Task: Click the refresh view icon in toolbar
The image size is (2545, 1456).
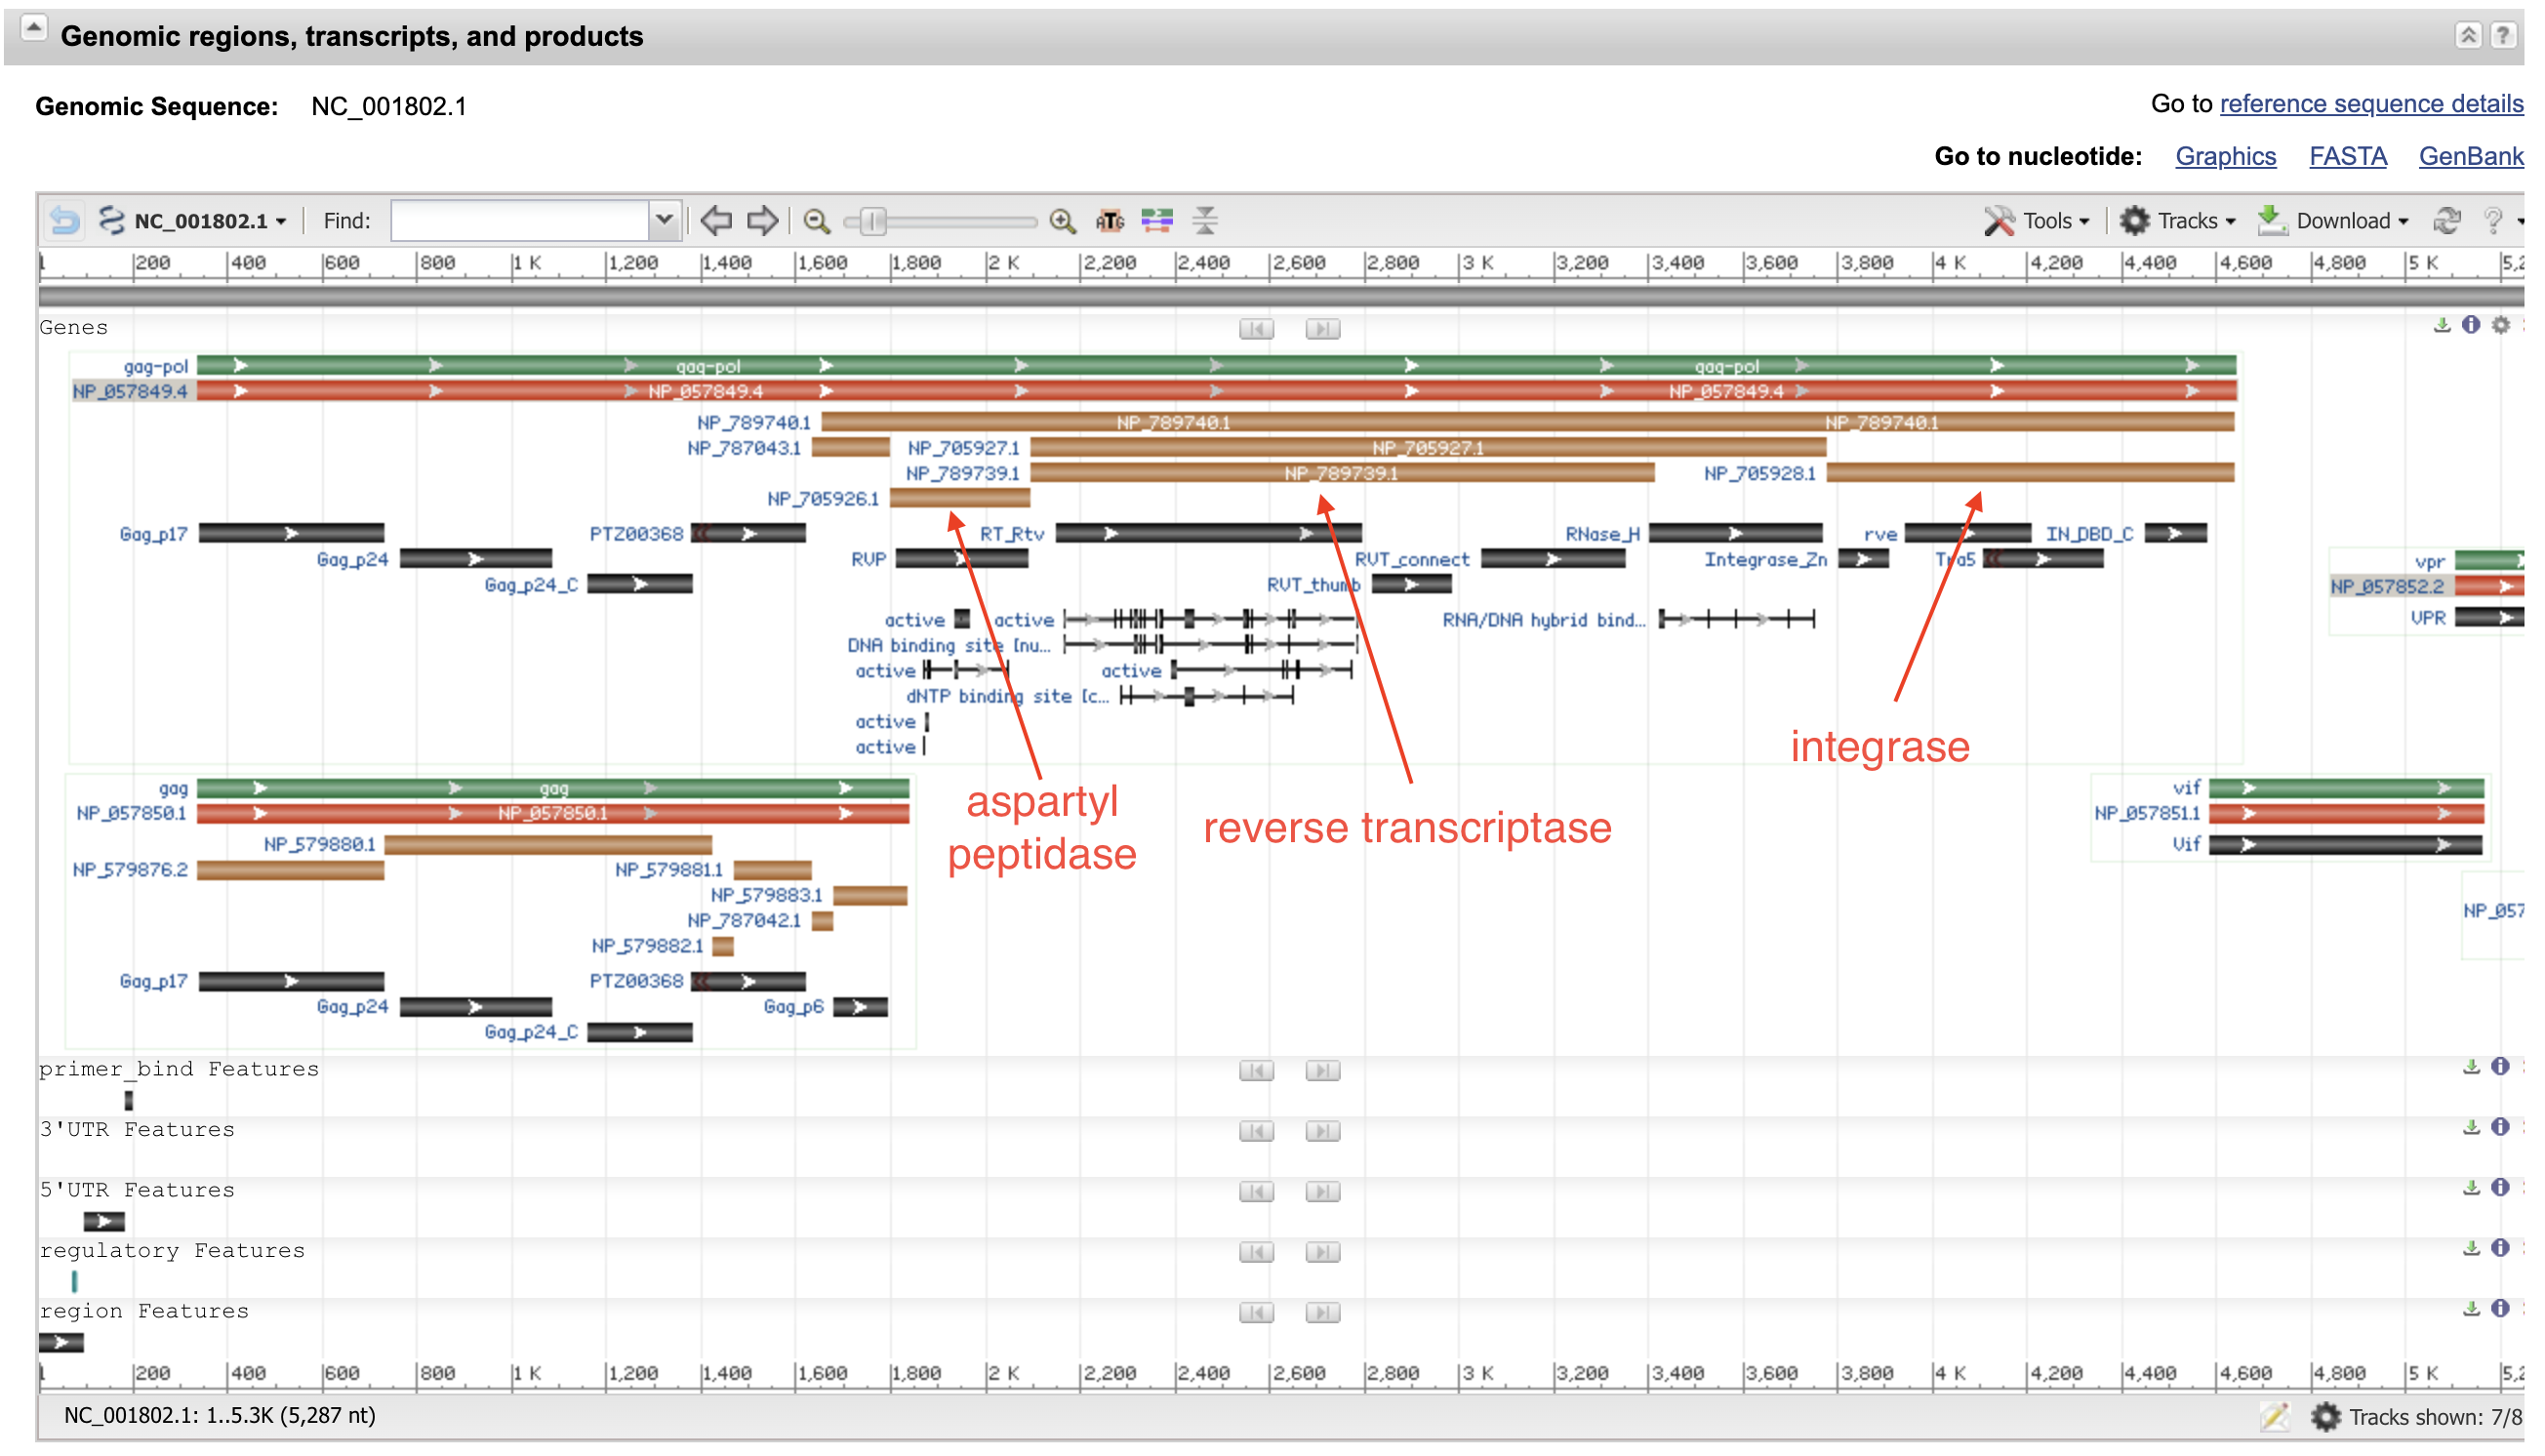Action: (x=2446, y=221)
